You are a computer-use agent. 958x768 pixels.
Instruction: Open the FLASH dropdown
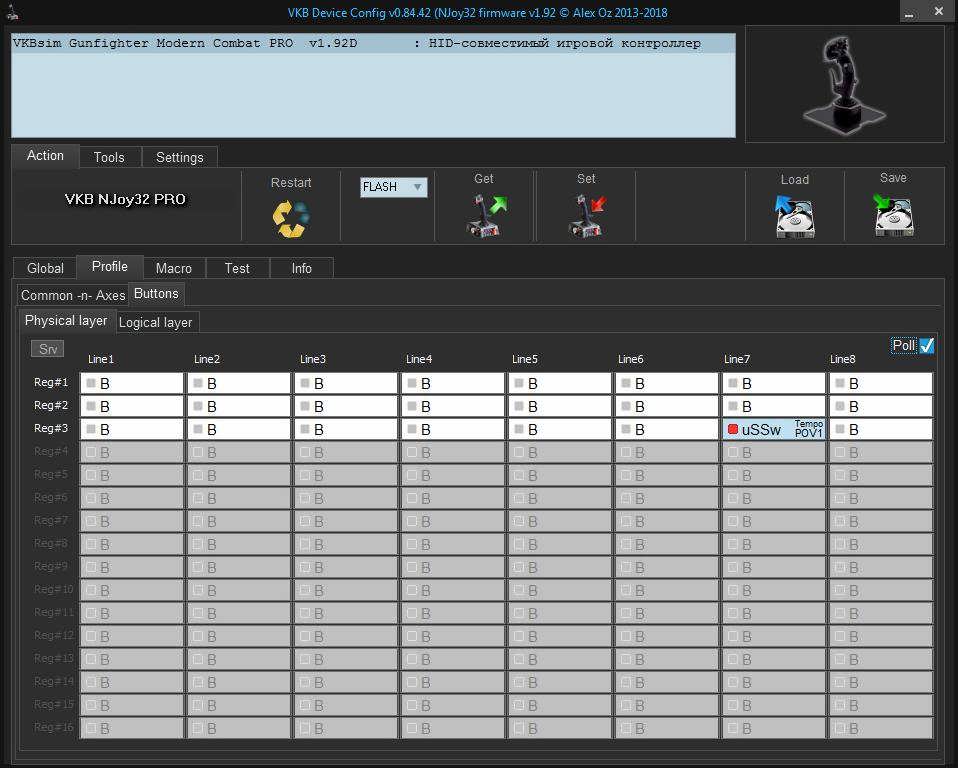click(x=393, y=187)
